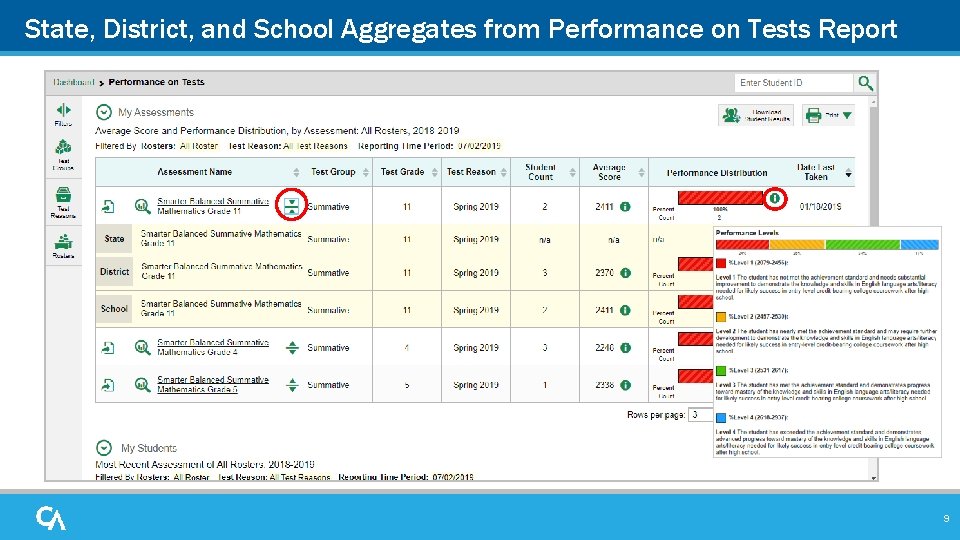Click the student ID search magnifier icon

click(x=865, y=83)
